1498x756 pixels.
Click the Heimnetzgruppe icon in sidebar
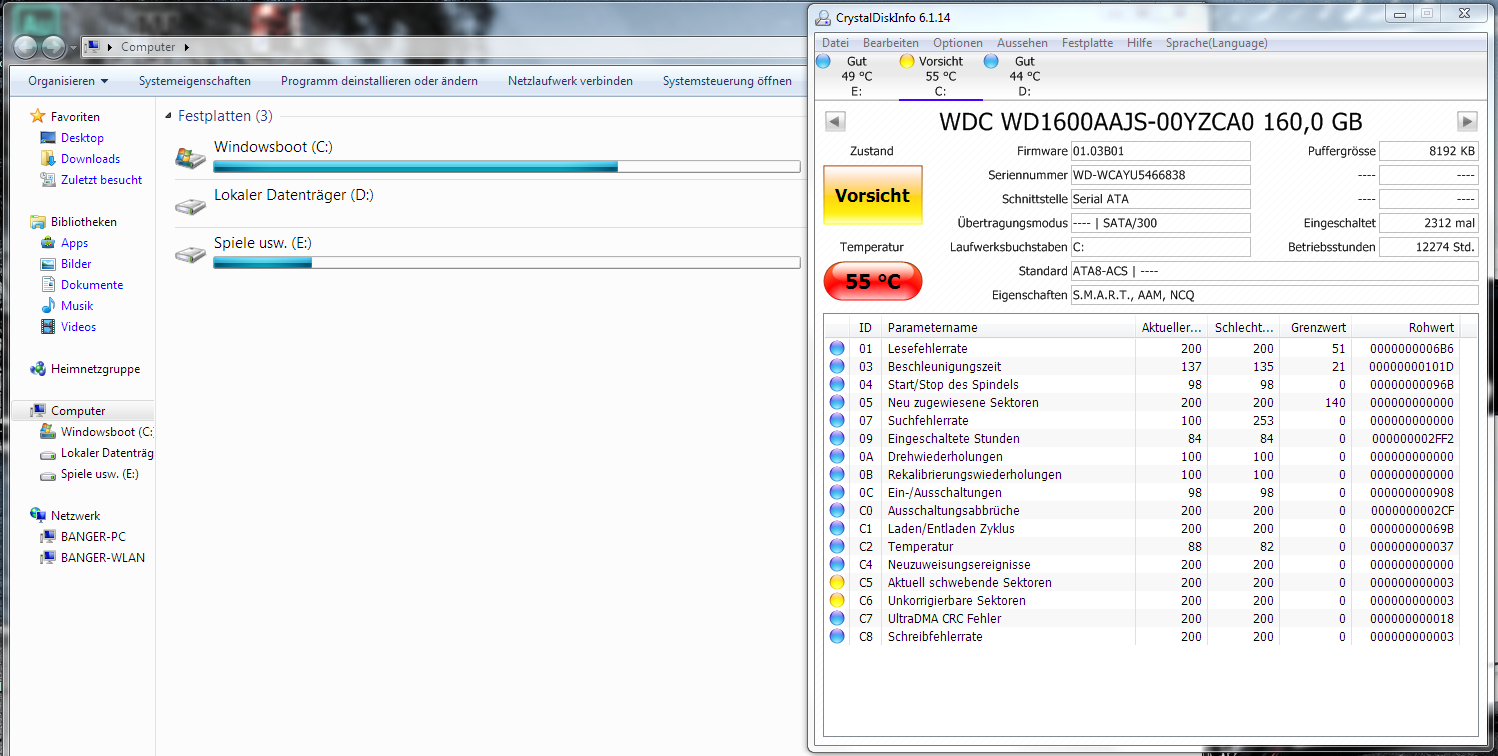tap(38, 369)
